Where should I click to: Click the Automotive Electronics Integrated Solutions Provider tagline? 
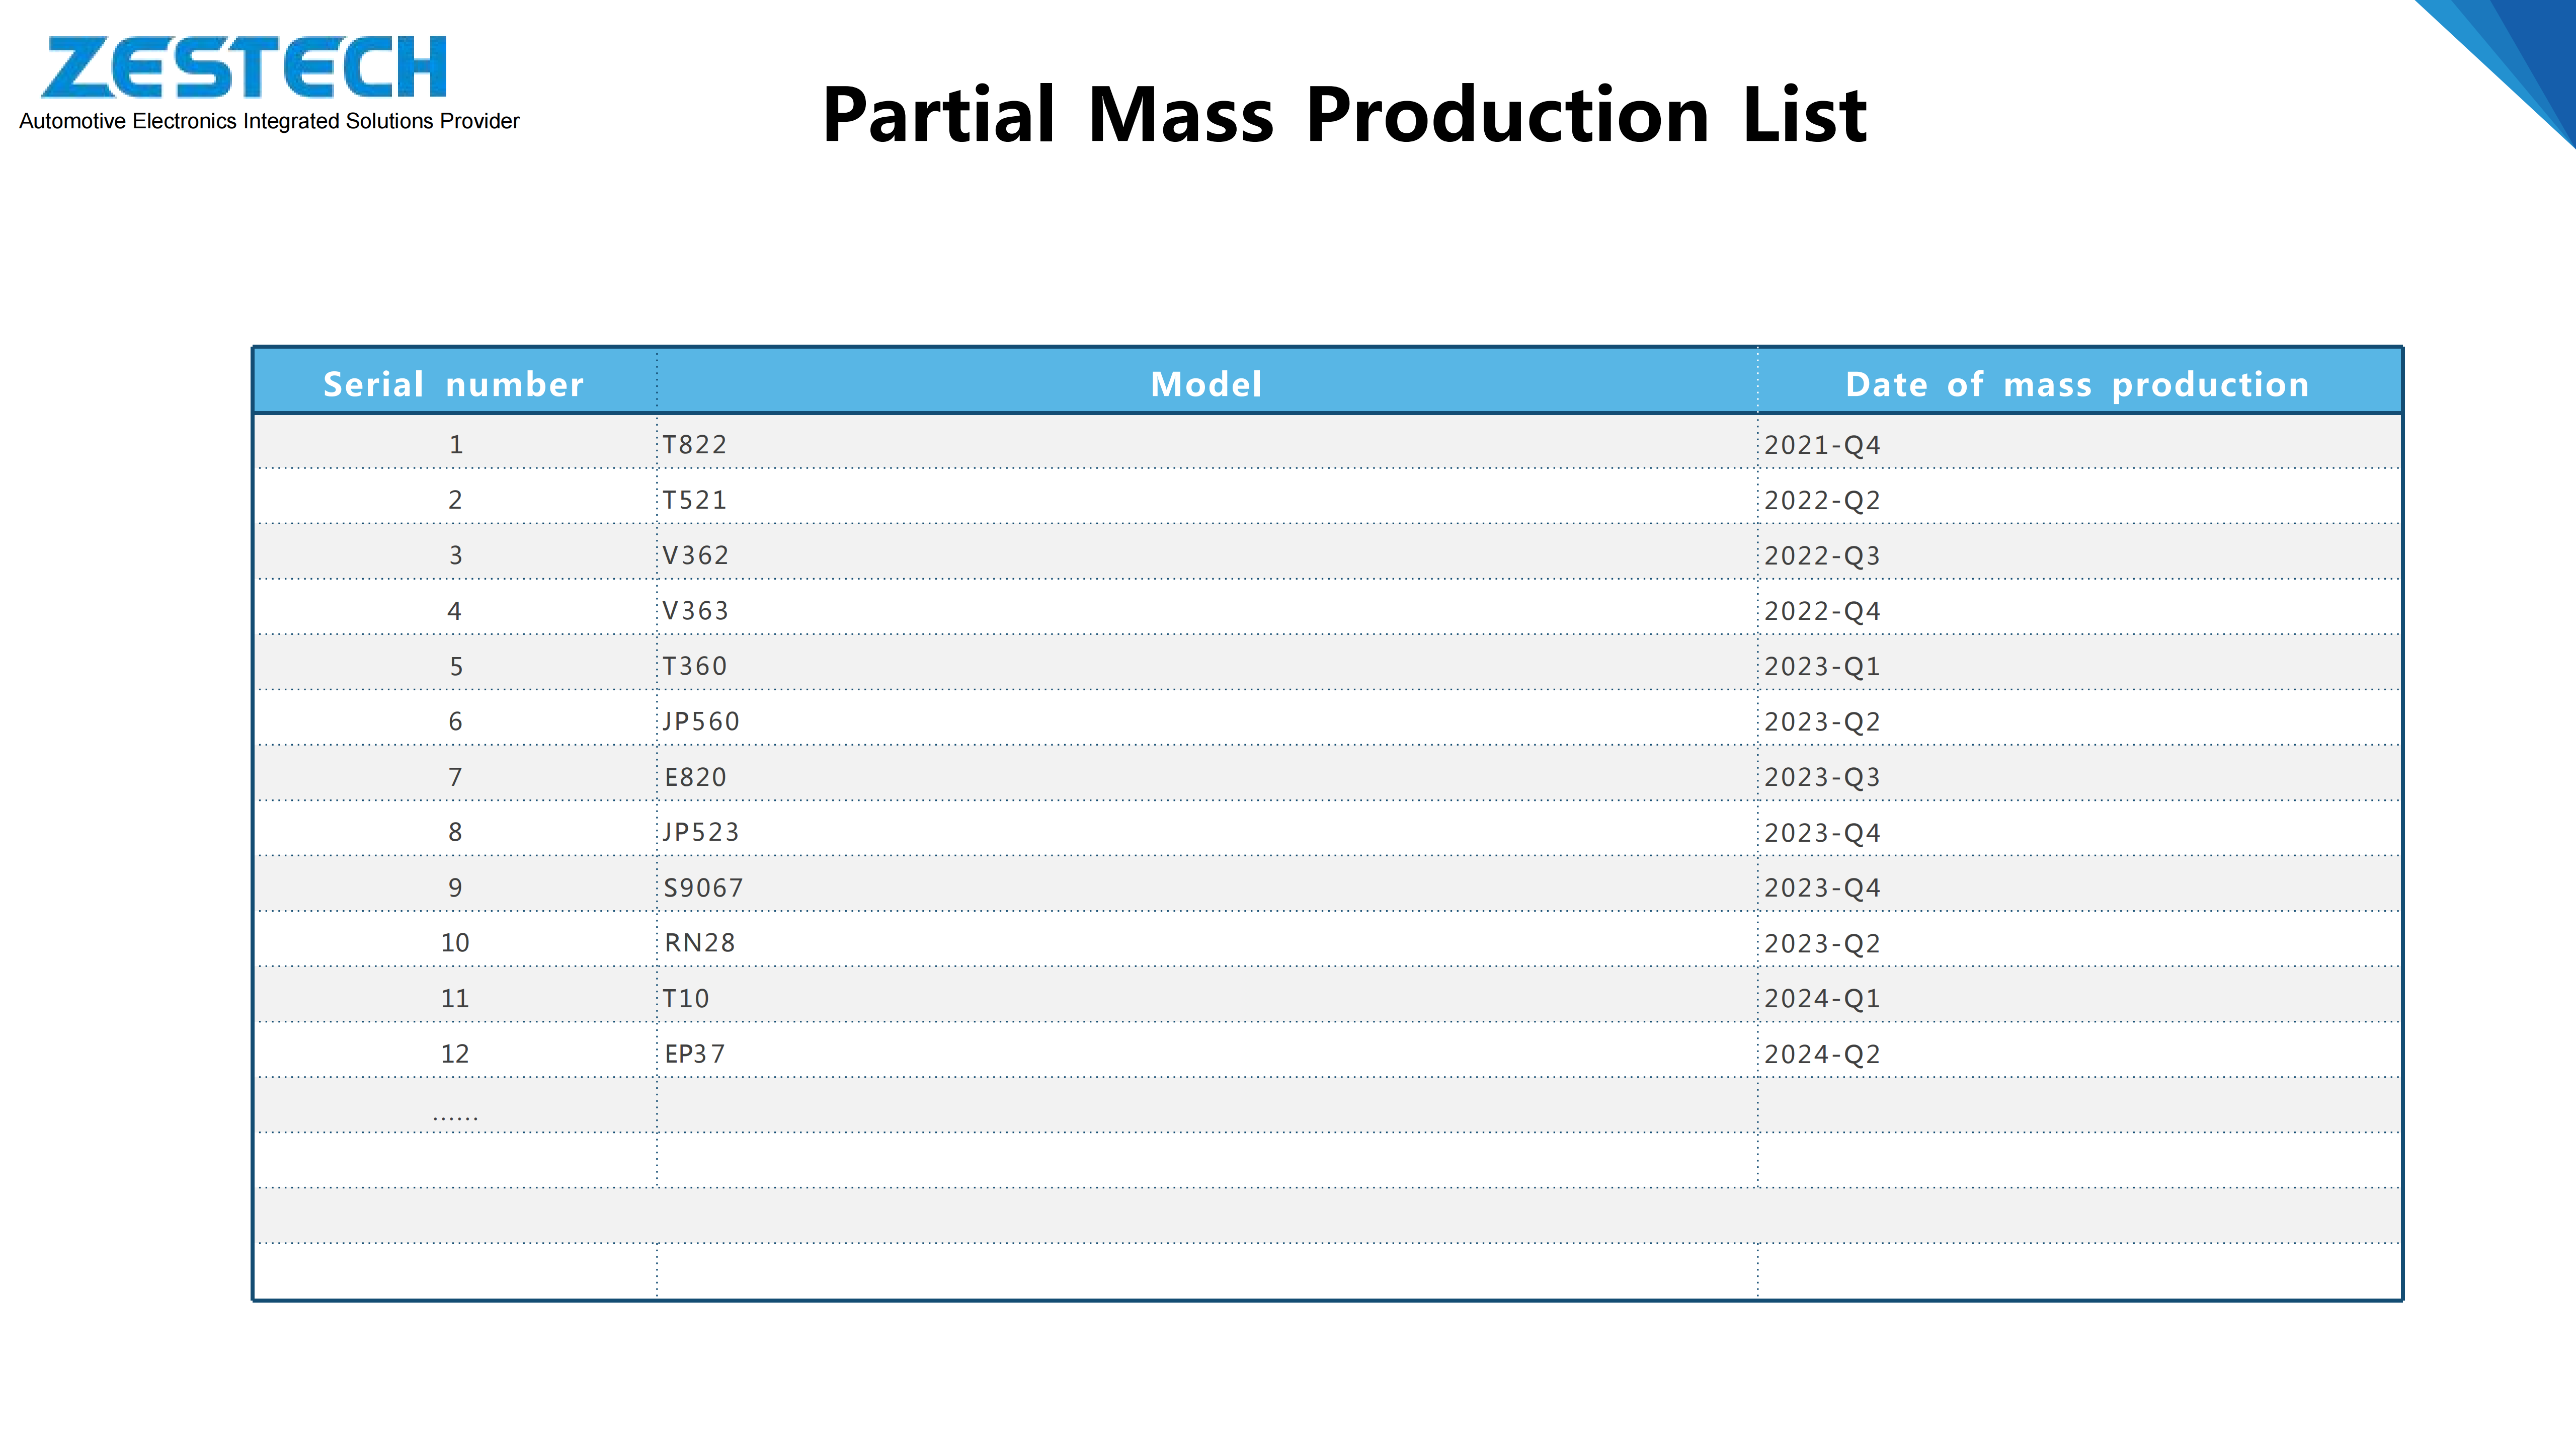pyautogui.click(x=269, y=121)
